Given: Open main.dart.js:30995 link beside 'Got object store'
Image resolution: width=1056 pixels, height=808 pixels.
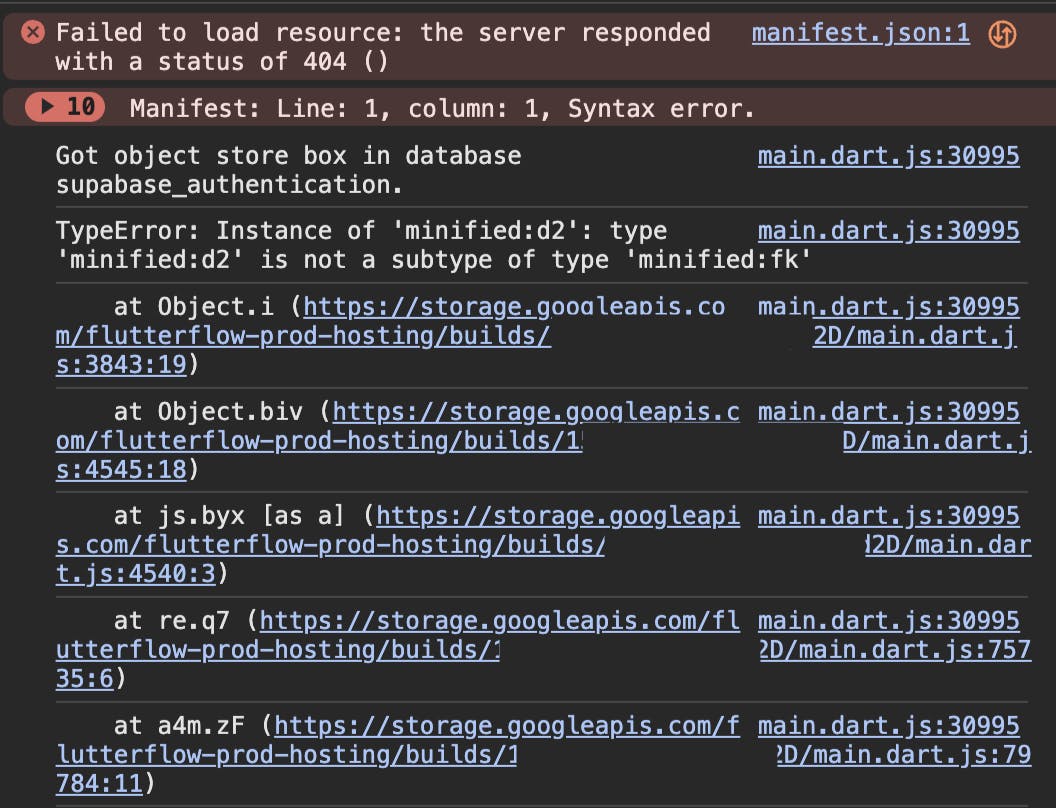Looking at the screenshot, I should (x=888, y=155).
